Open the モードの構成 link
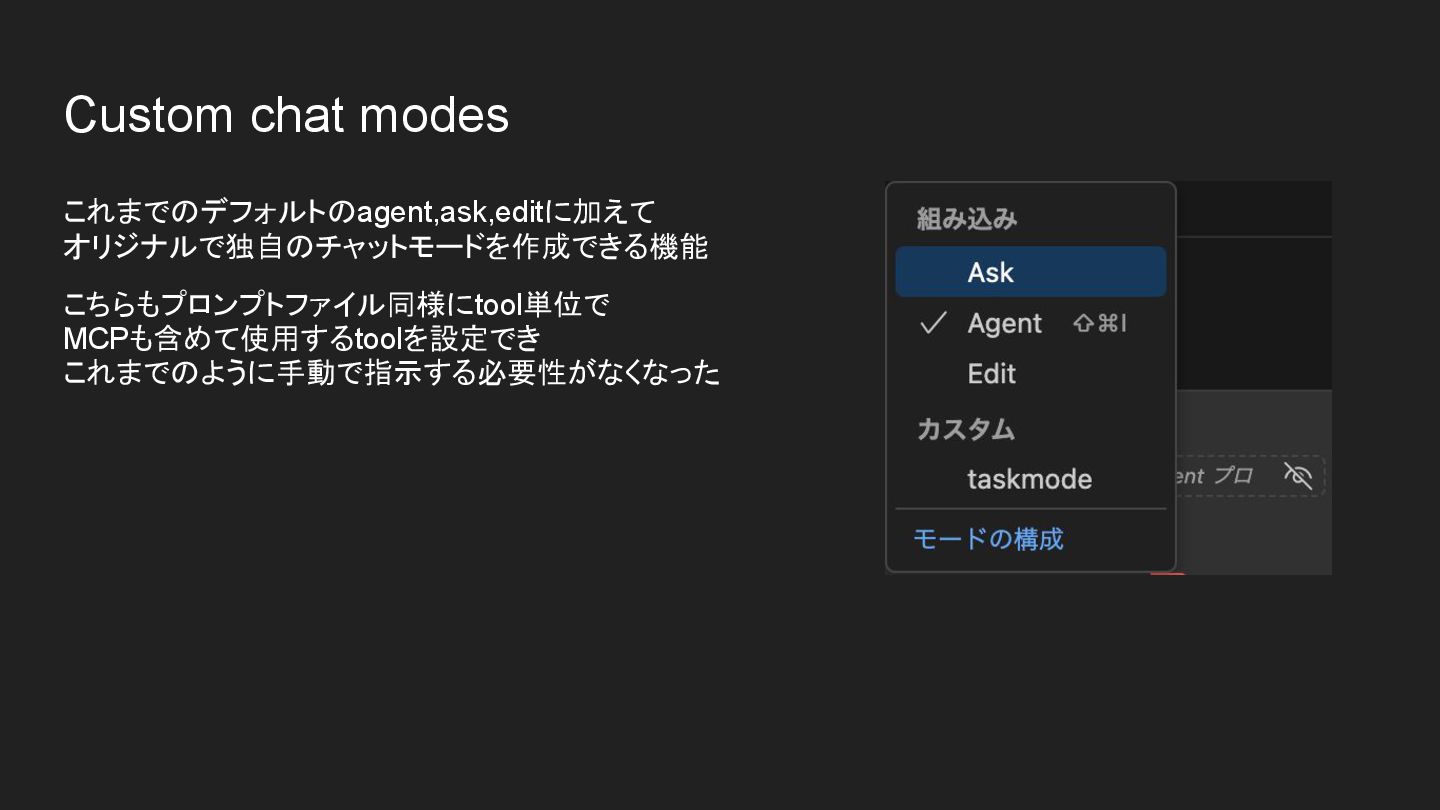The image size is (1440, 810). (x=988, y=539)
